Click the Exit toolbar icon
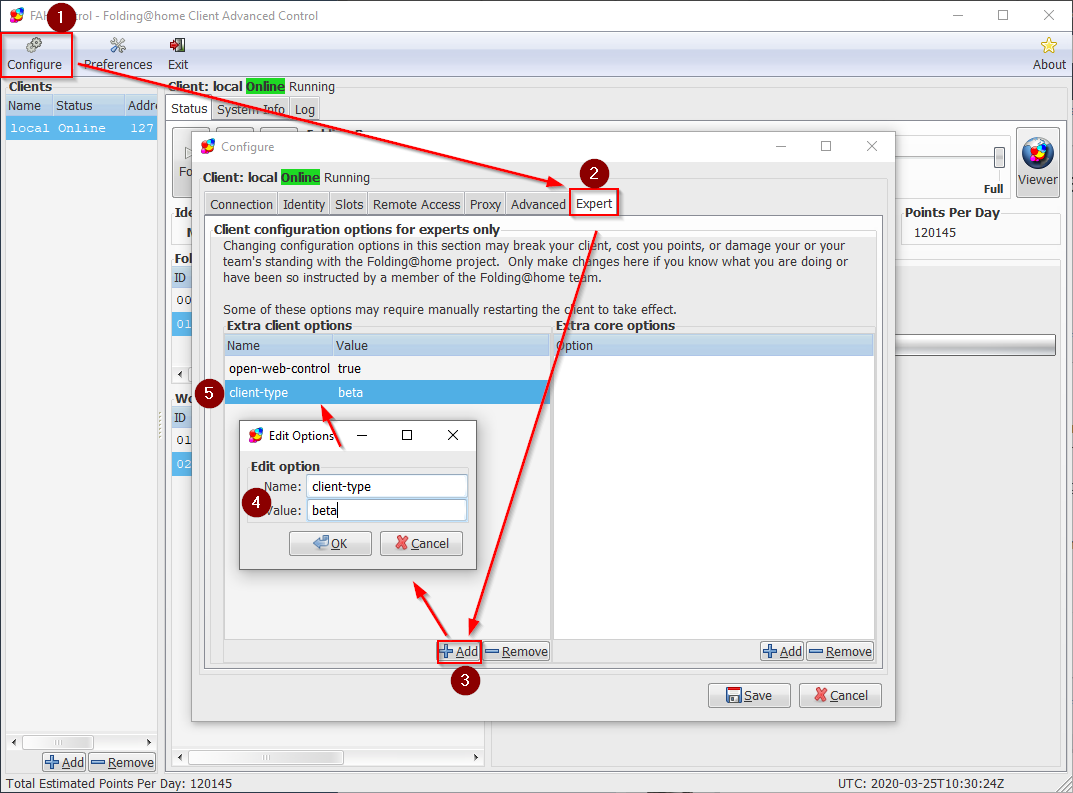 pos(178,54)
